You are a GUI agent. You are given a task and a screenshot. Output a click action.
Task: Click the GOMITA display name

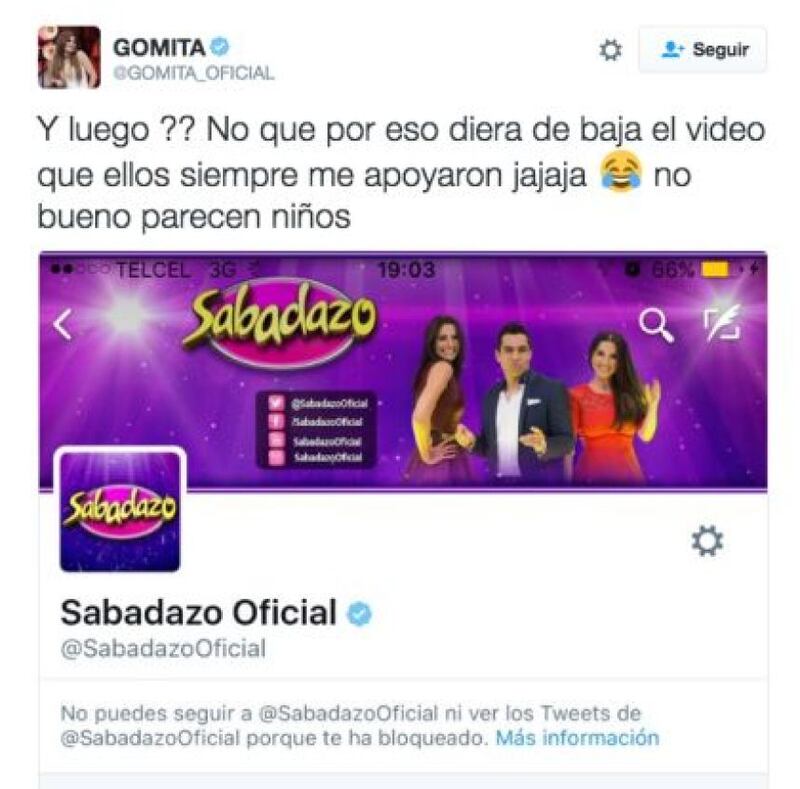click(x=159, y=47)
